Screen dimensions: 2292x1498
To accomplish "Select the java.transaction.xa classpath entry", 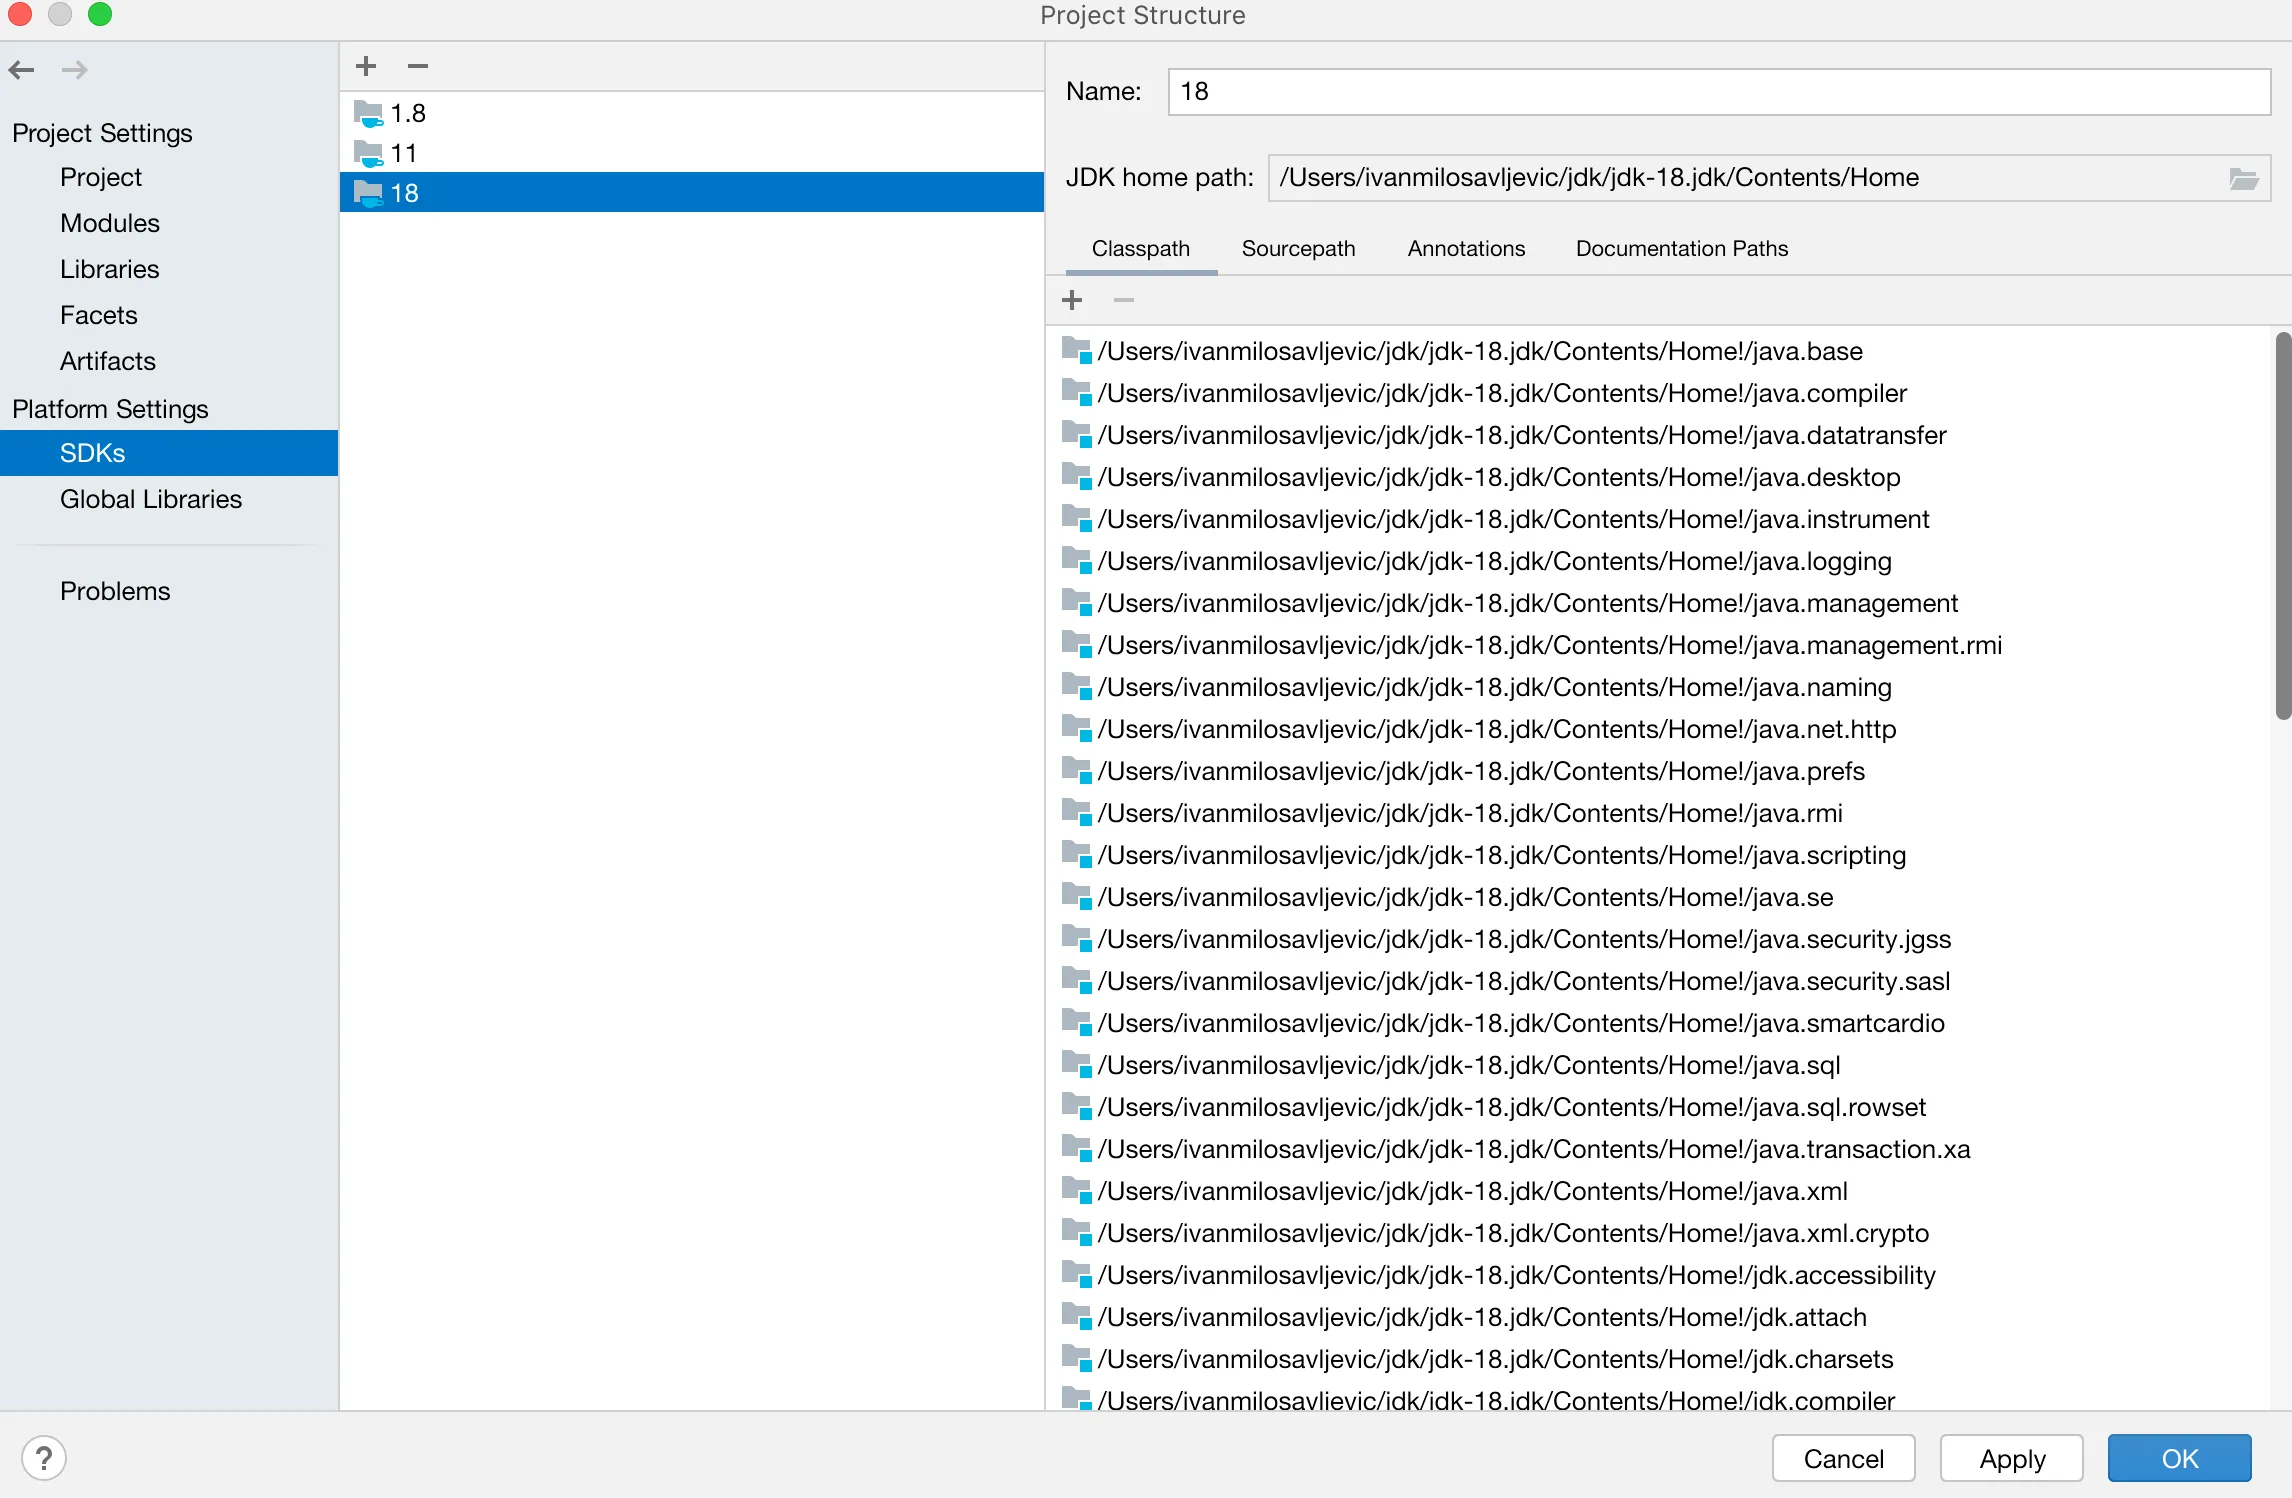I will pyautogui.click(x=1660, y=1149).
